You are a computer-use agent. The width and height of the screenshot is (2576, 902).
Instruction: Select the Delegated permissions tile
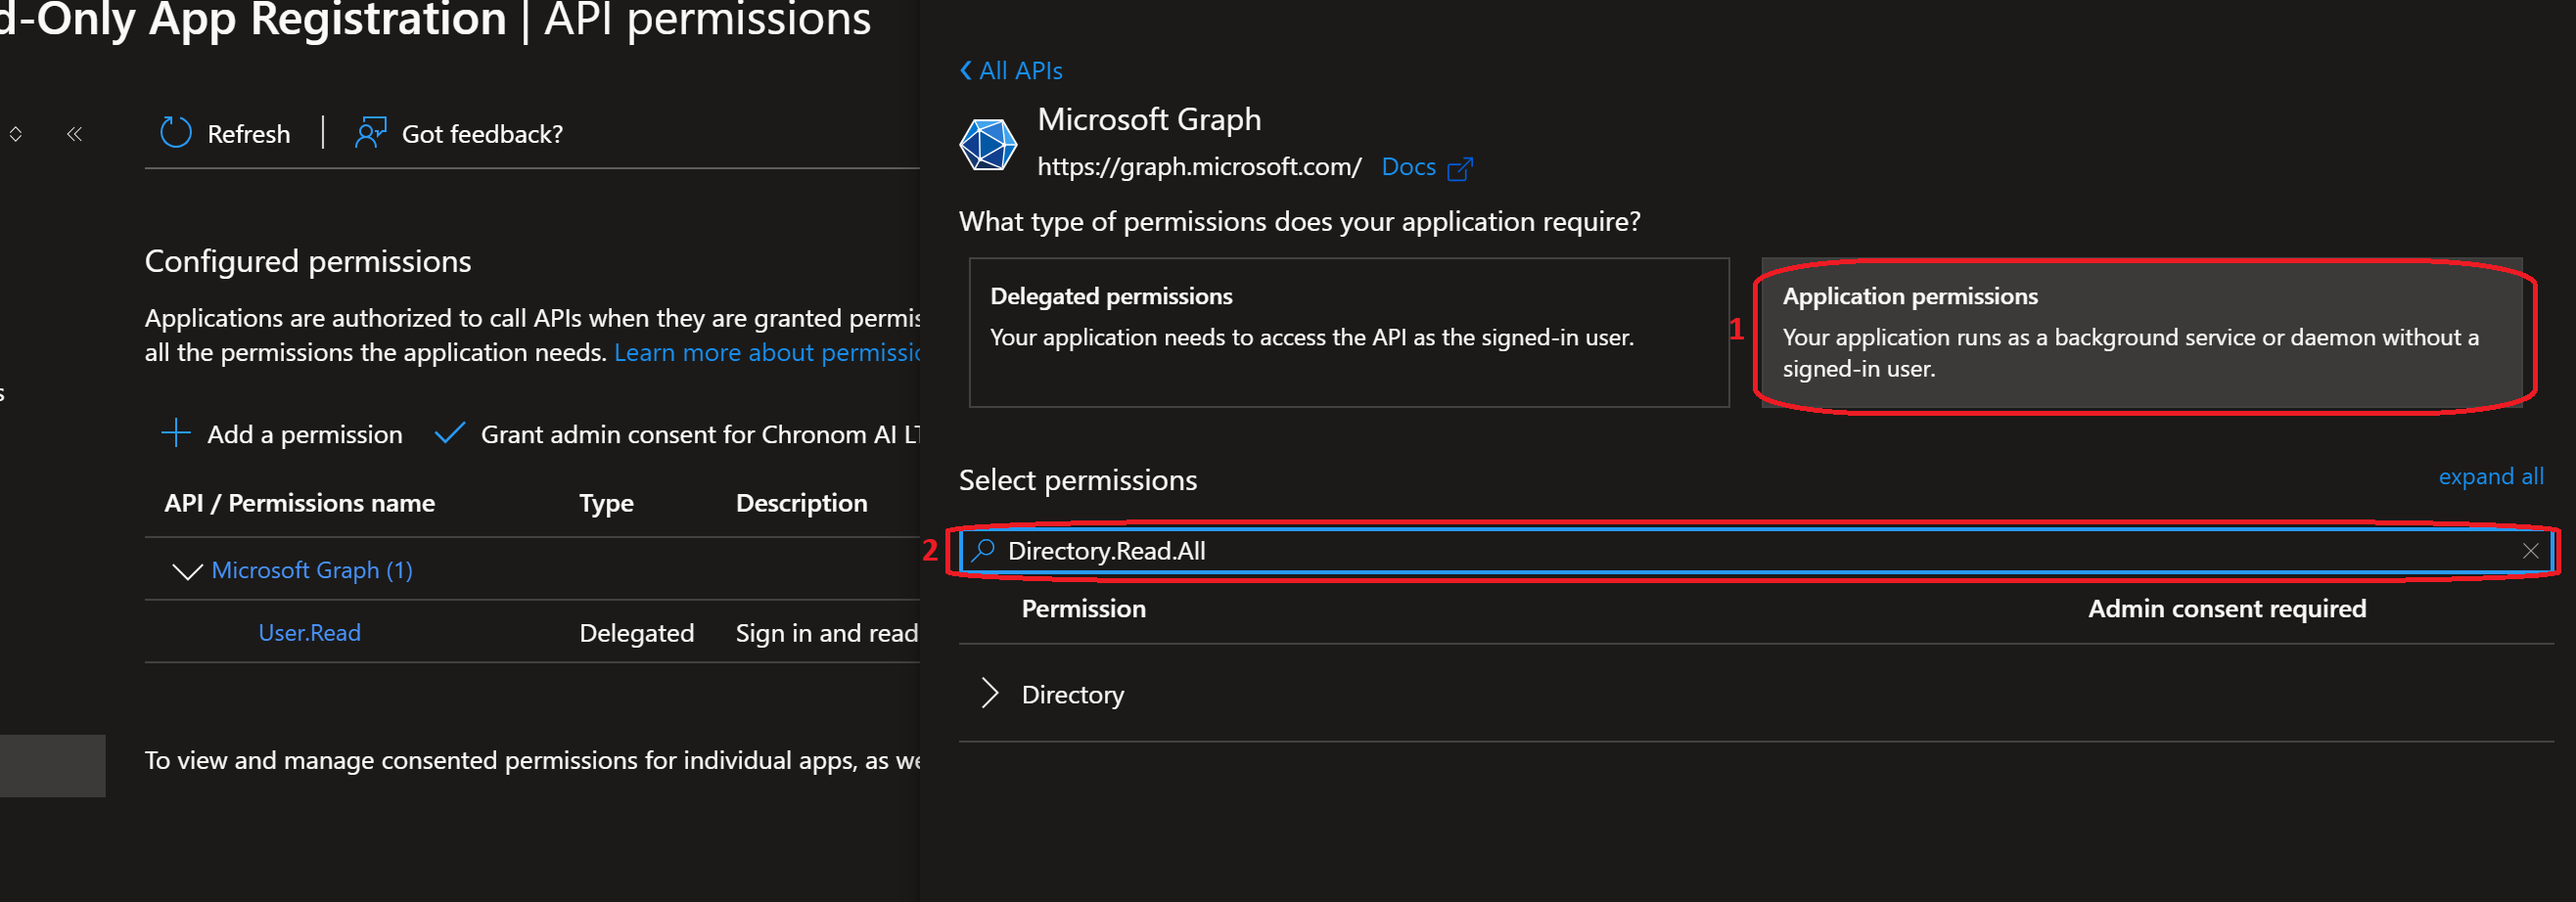click(x=1348, y=335)
